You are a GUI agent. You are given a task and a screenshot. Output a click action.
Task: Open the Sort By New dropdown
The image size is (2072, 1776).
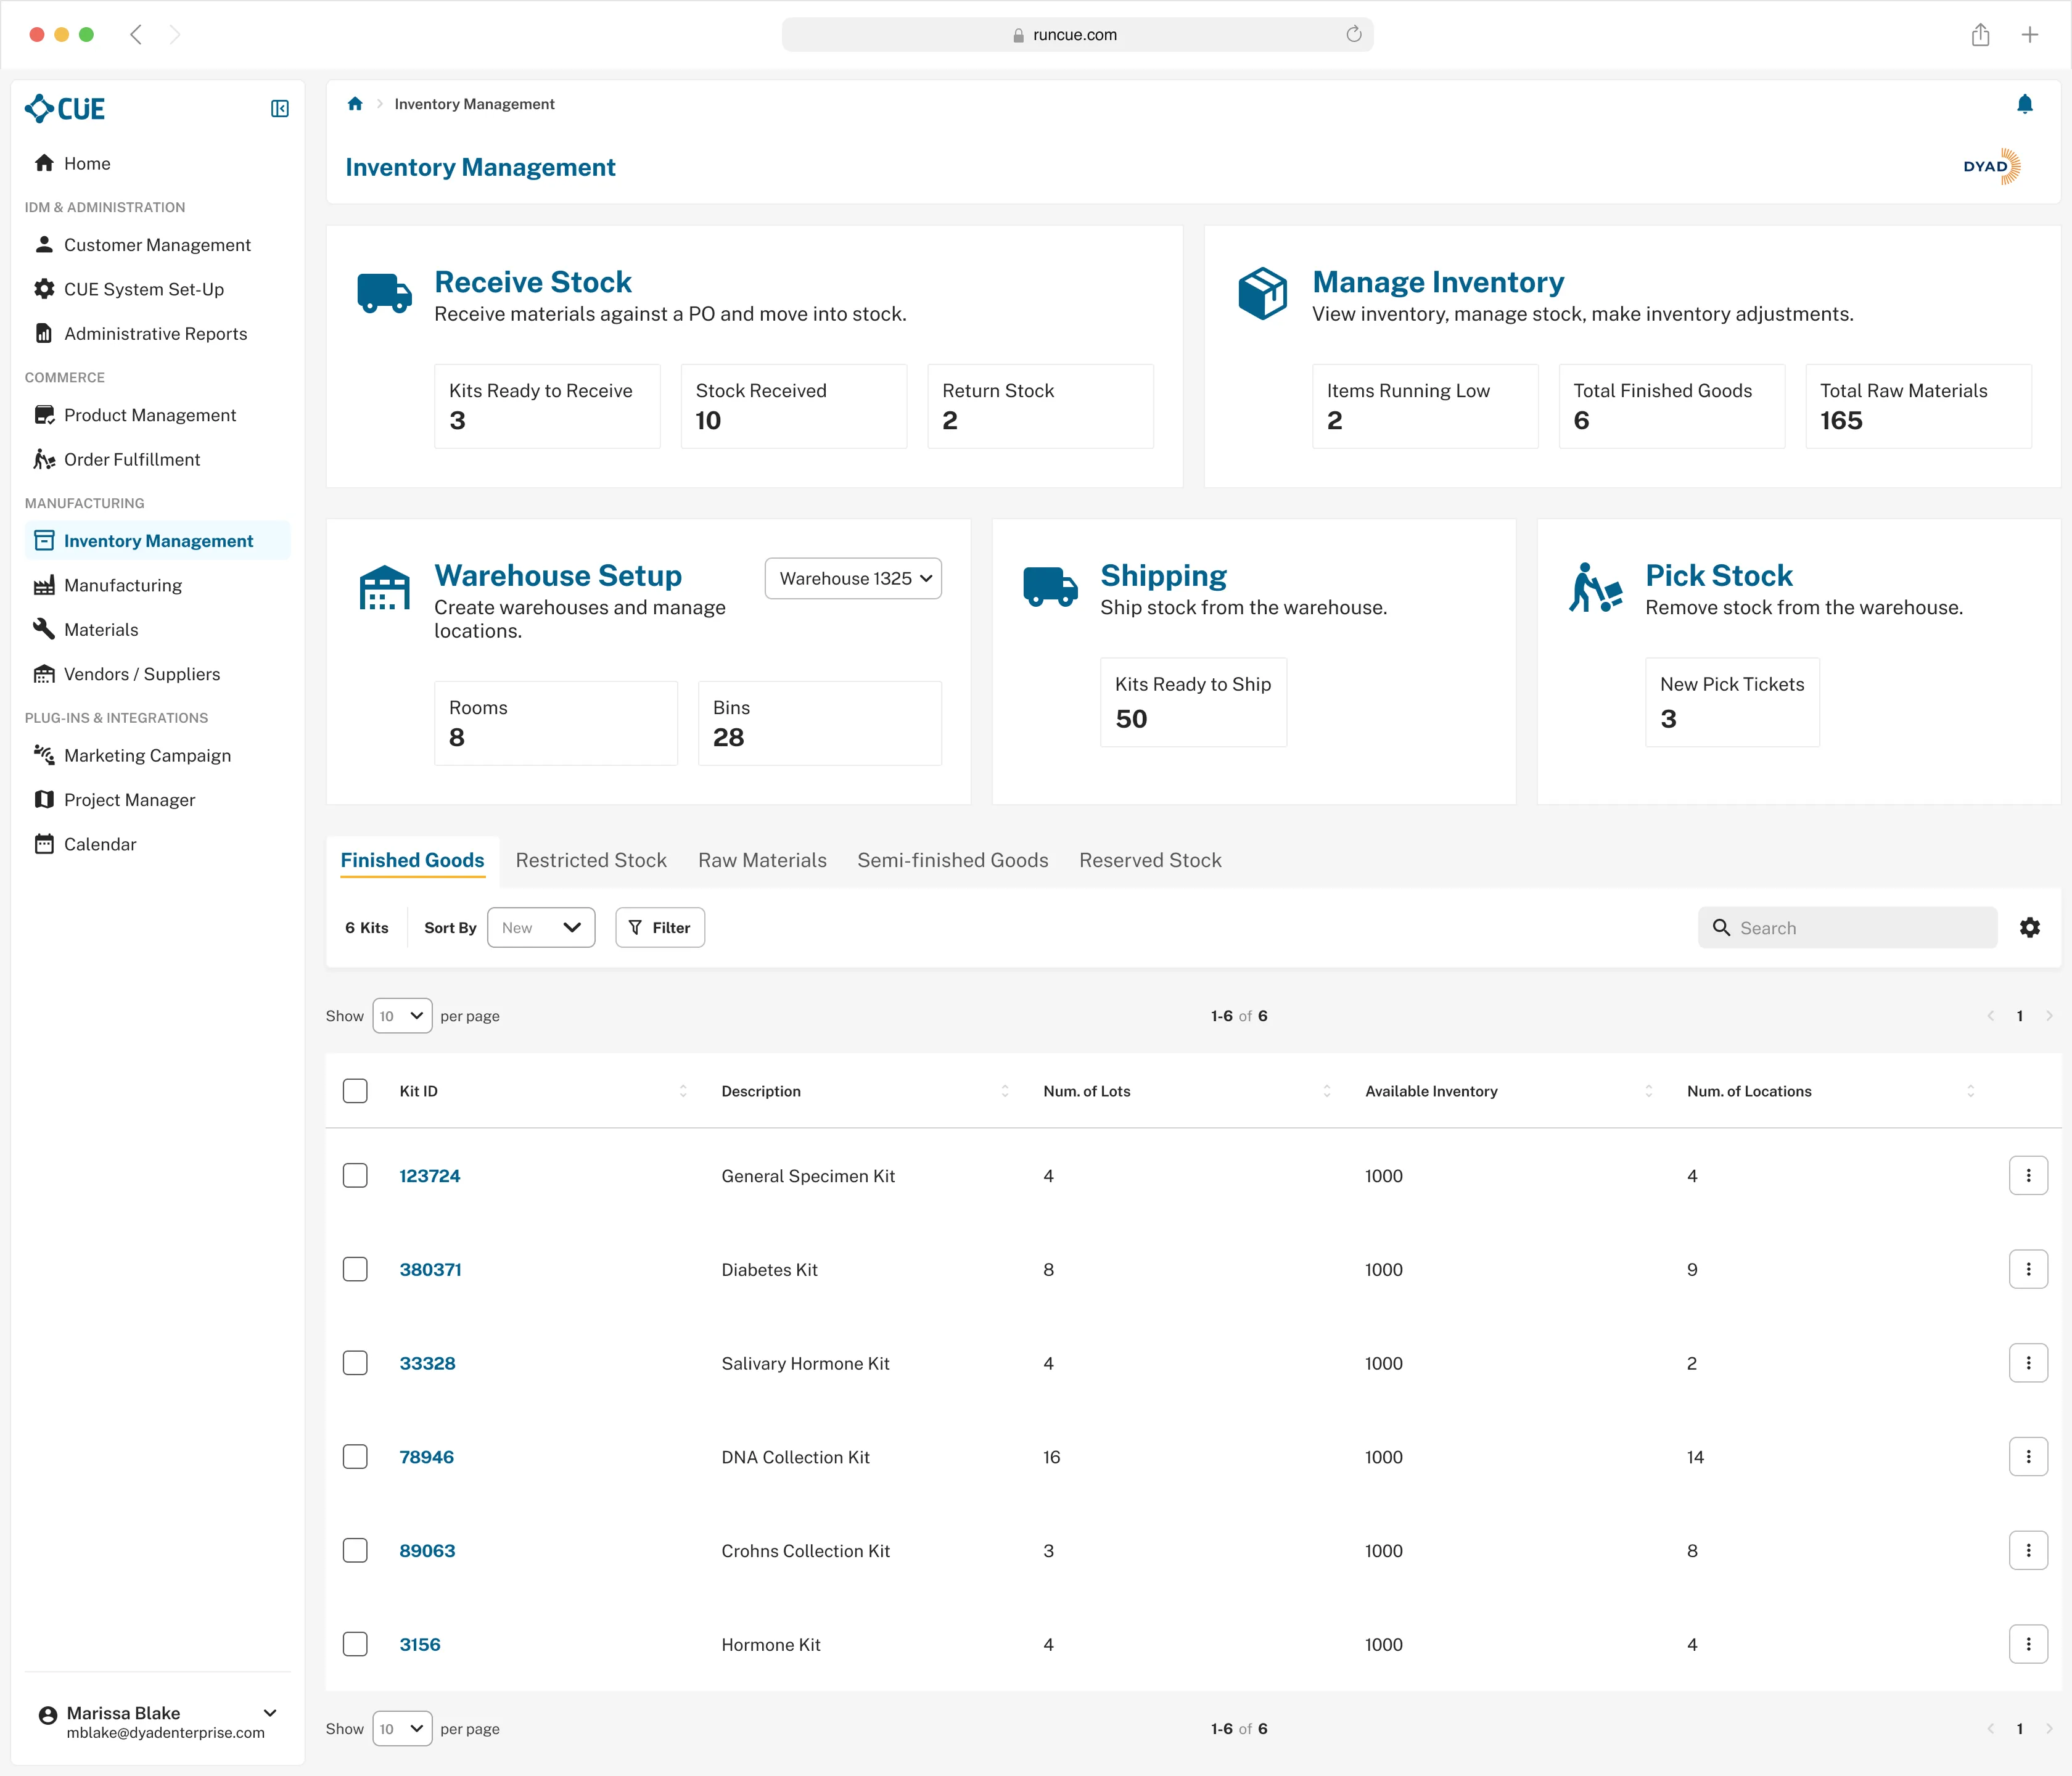pyautogui.click(x=541, y=927)
